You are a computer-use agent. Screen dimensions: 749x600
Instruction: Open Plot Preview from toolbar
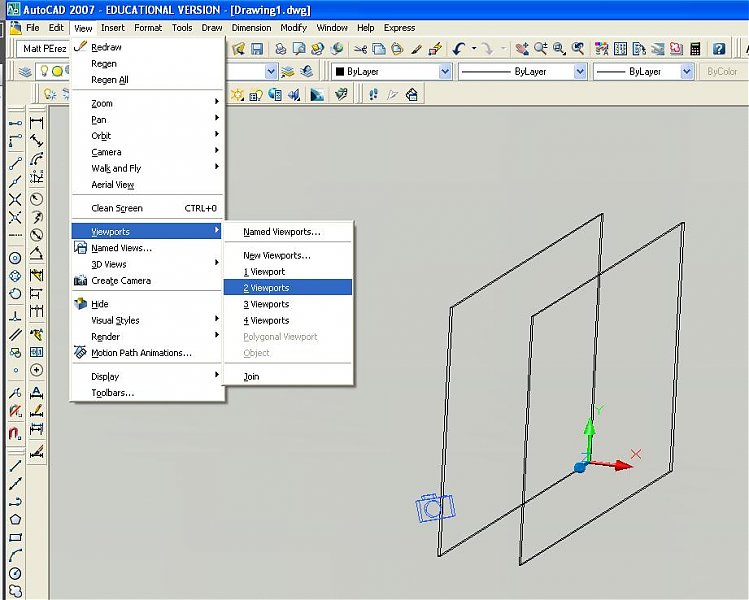coord(300,49)
